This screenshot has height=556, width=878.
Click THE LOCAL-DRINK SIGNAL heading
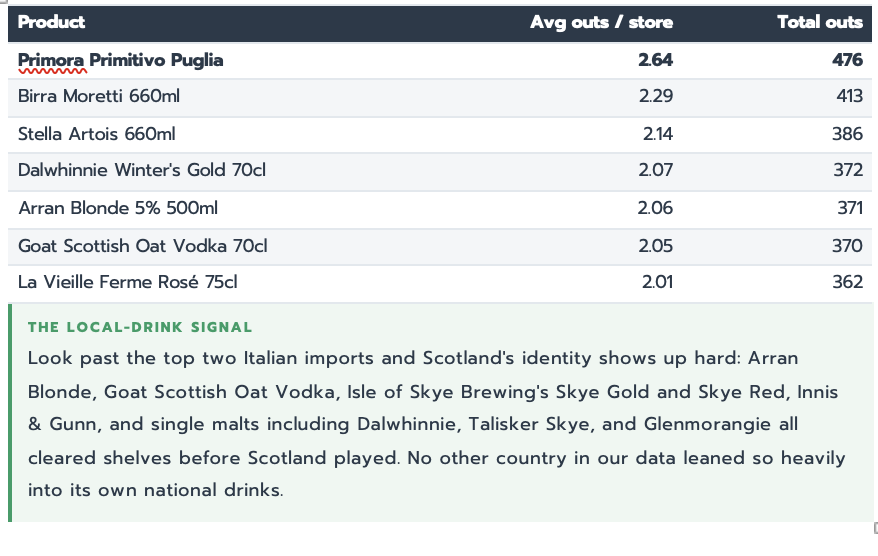140,327
